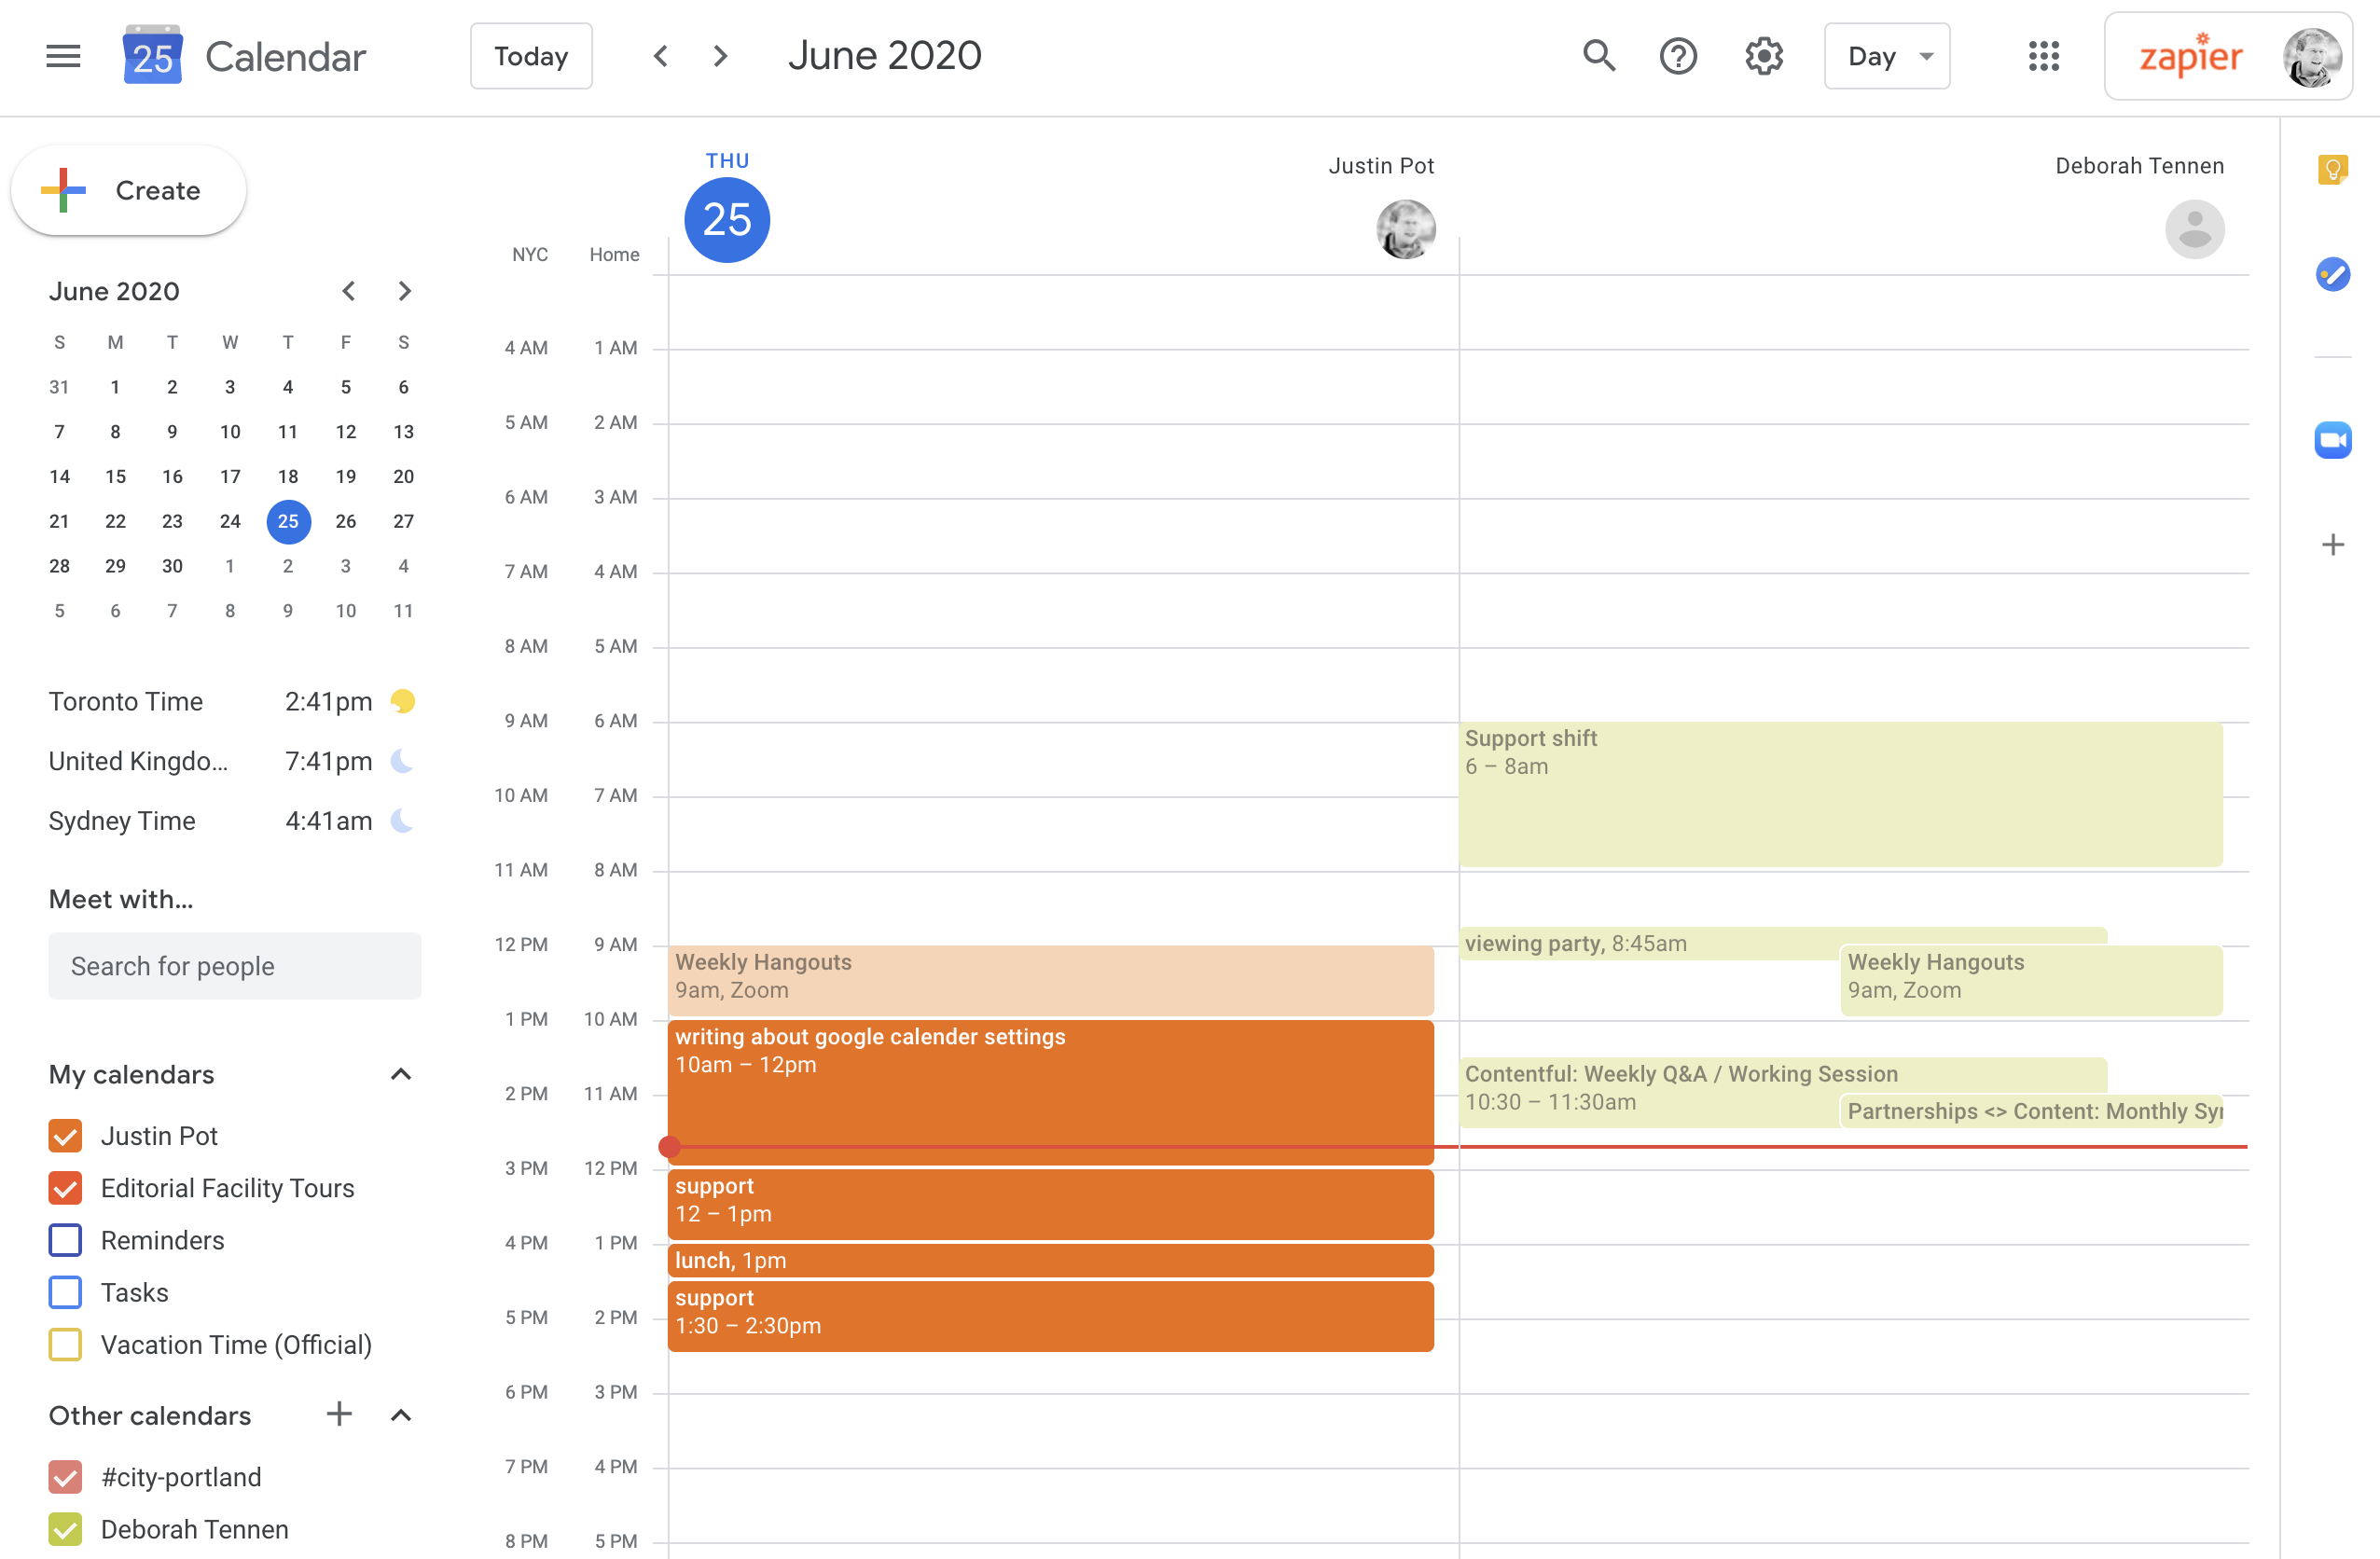Image resolution: width=2380 pixels, height=1559 pixels.
Task: Click June 25 date on mini calendar
Action: click(285, 520)
